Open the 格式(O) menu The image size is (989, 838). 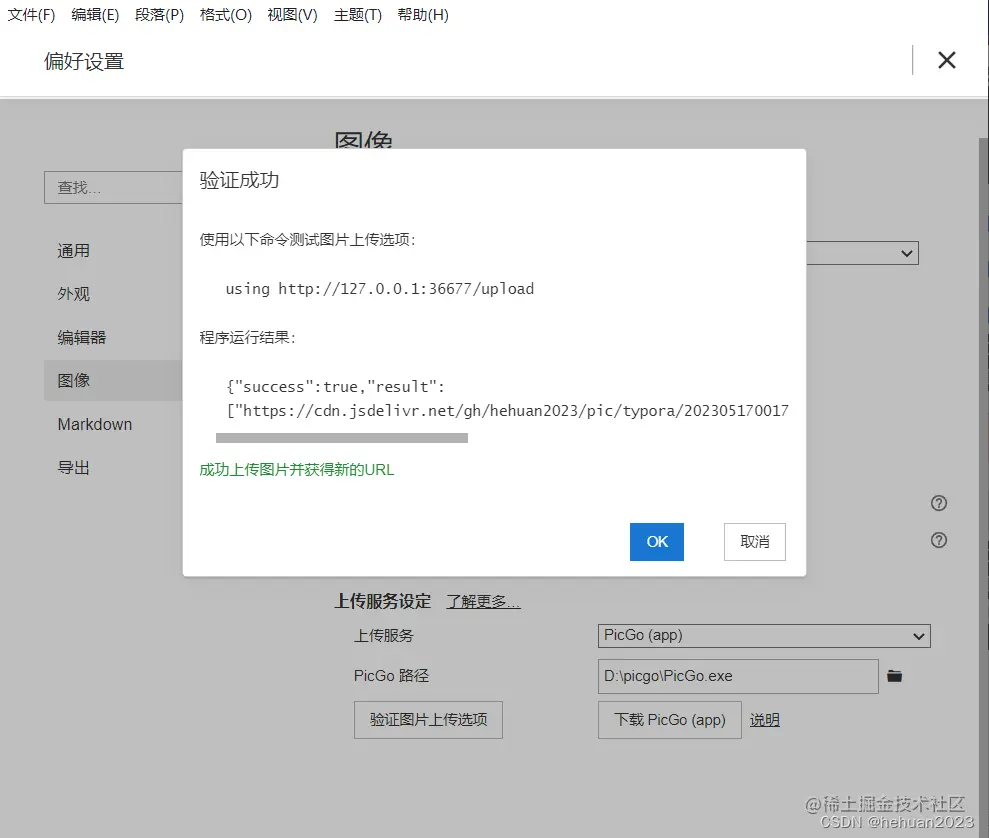click(225, 15)
